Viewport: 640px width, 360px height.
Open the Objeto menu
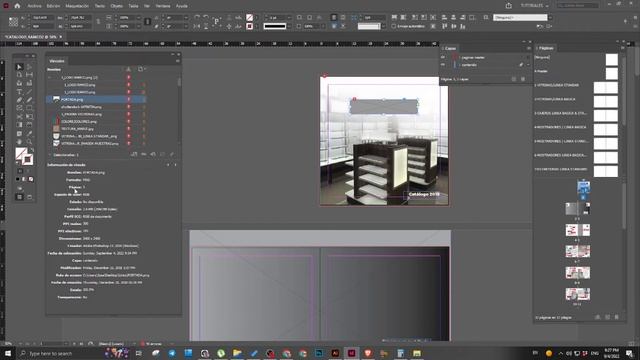tap(116, 6)
